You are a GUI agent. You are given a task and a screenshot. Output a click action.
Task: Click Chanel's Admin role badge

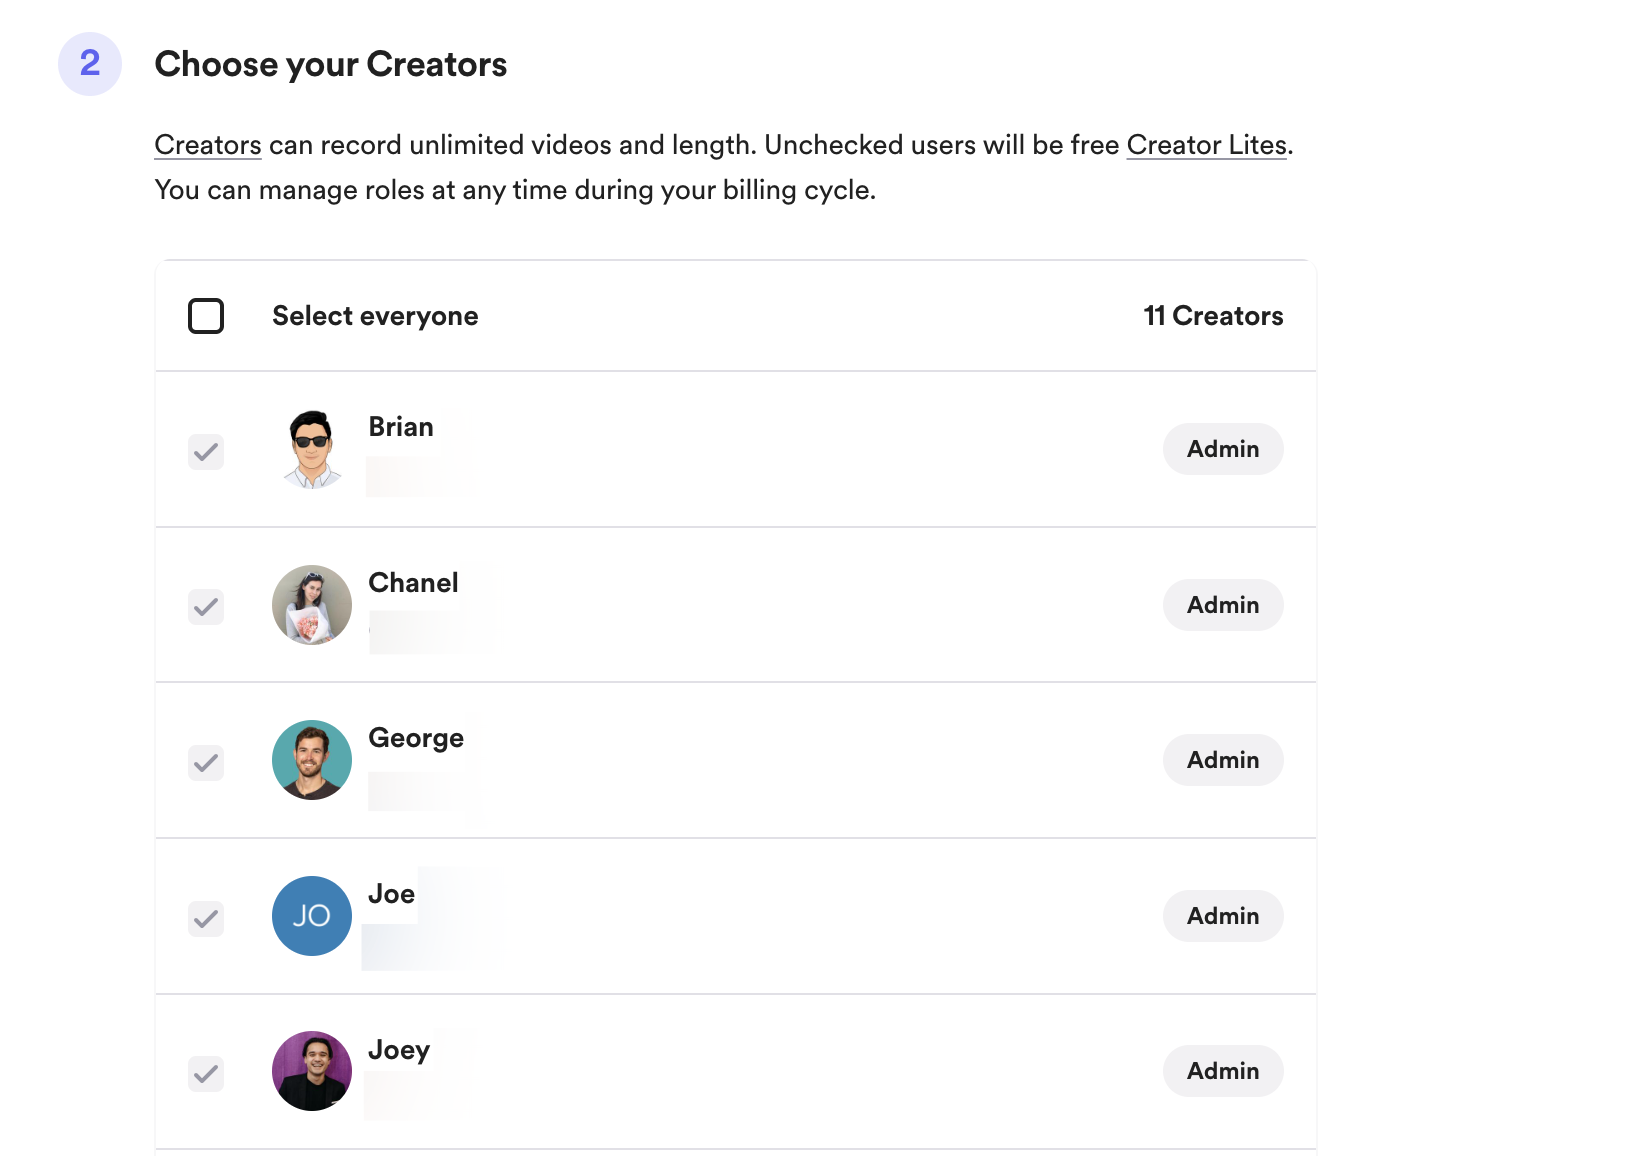click(x=1222, y=605)
